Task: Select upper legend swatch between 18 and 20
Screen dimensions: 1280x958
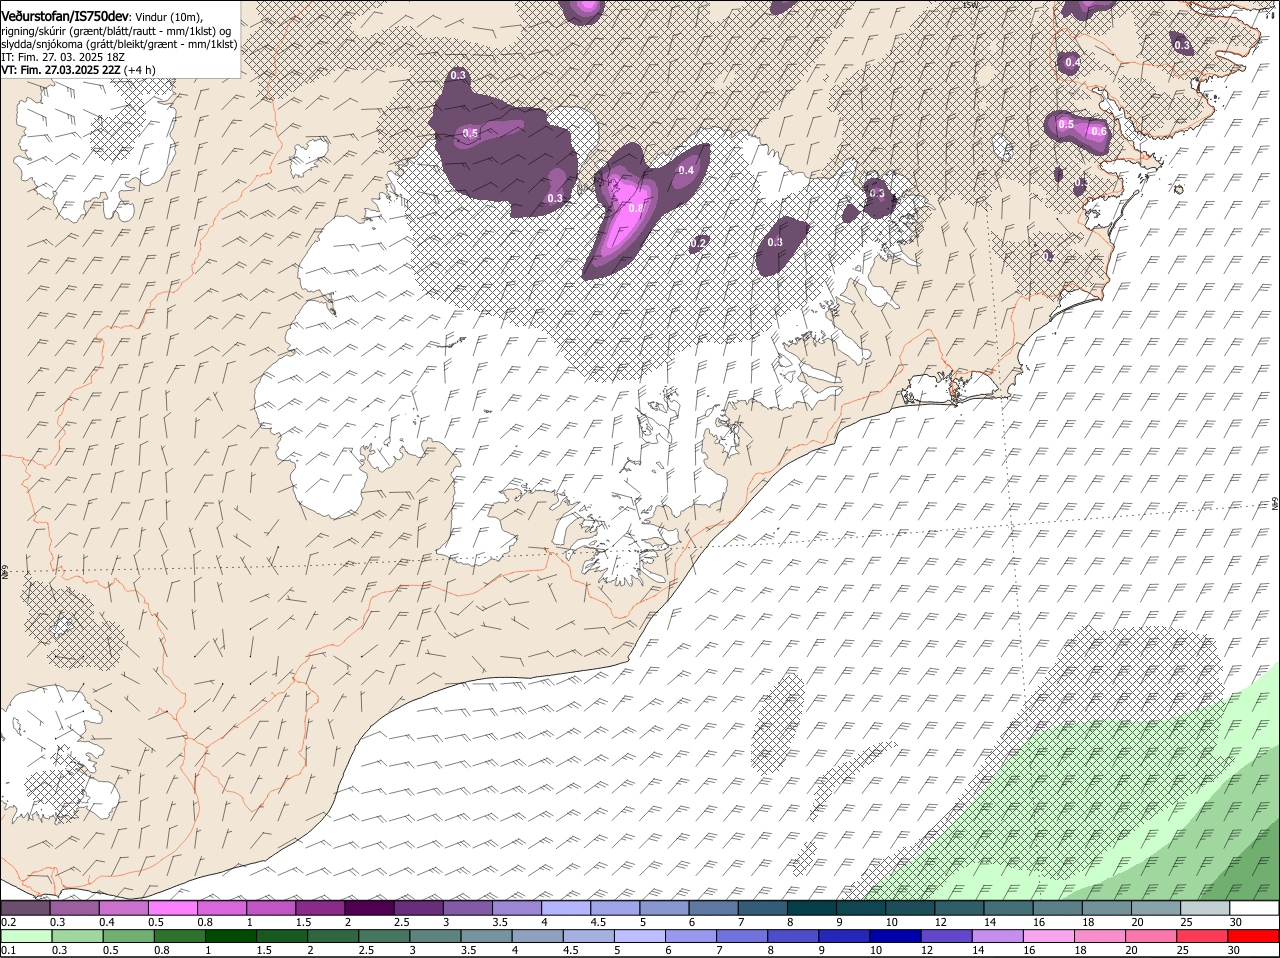Action: [x=1106, y=908]
